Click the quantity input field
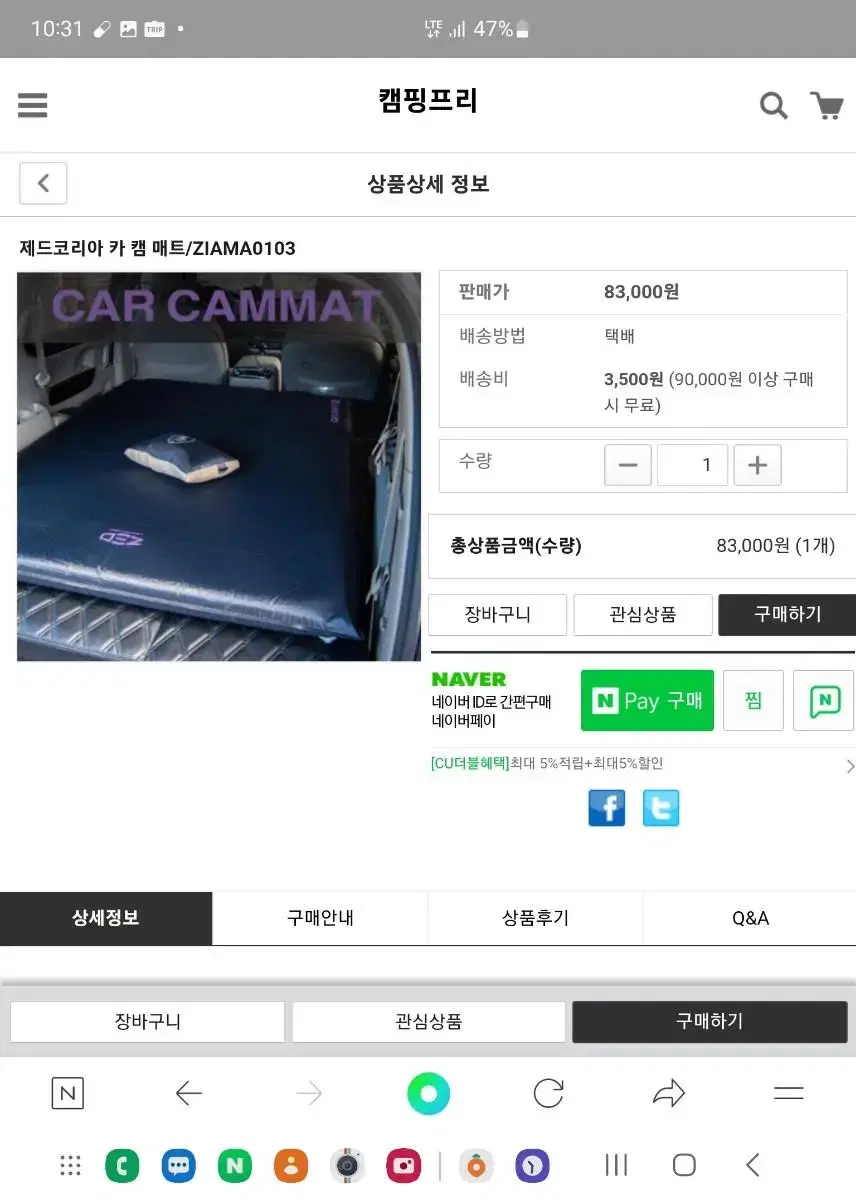The height and width of the screenshot is (1200, 856). [693, 465]
